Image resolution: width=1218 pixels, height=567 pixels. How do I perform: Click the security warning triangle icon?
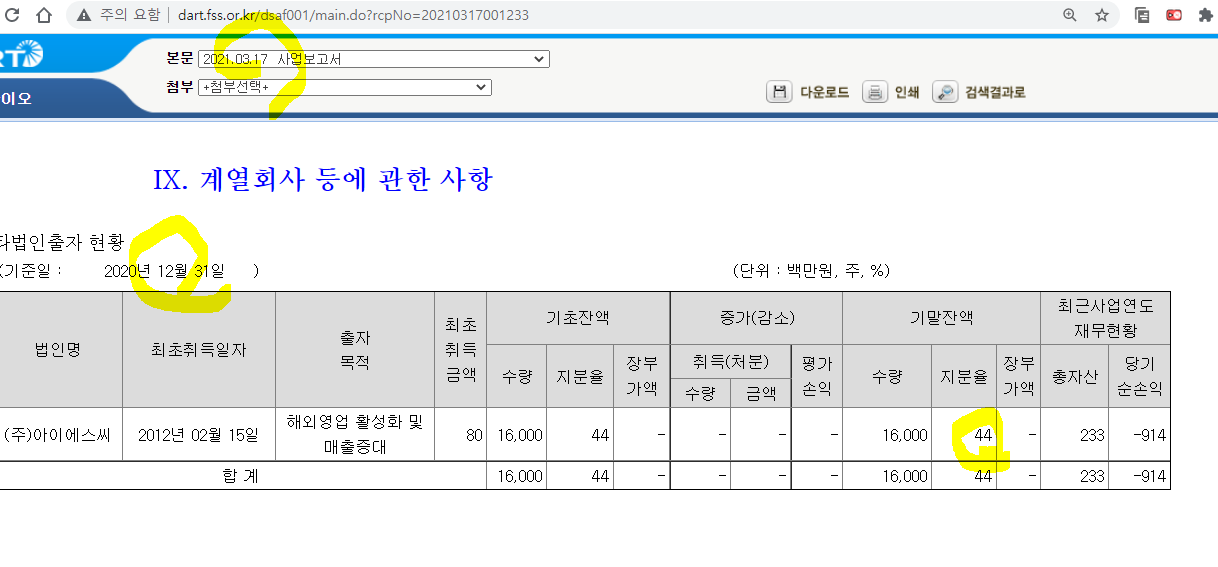tap(84, 15)
